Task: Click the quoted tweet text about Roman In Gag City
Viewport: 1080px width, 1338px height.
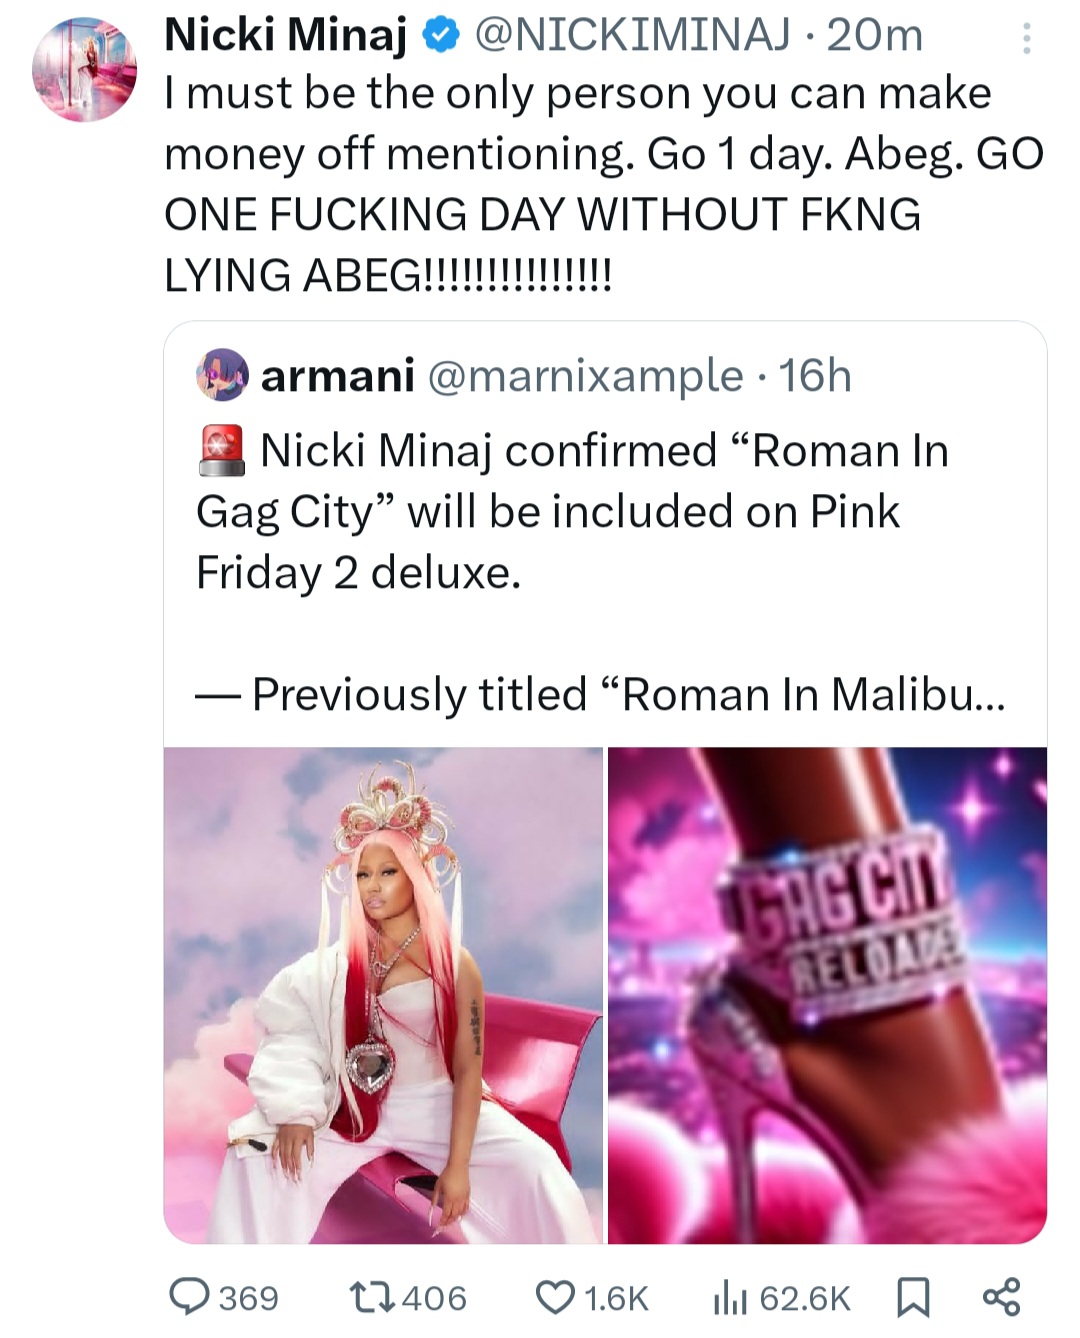Action: coord(570,512)
